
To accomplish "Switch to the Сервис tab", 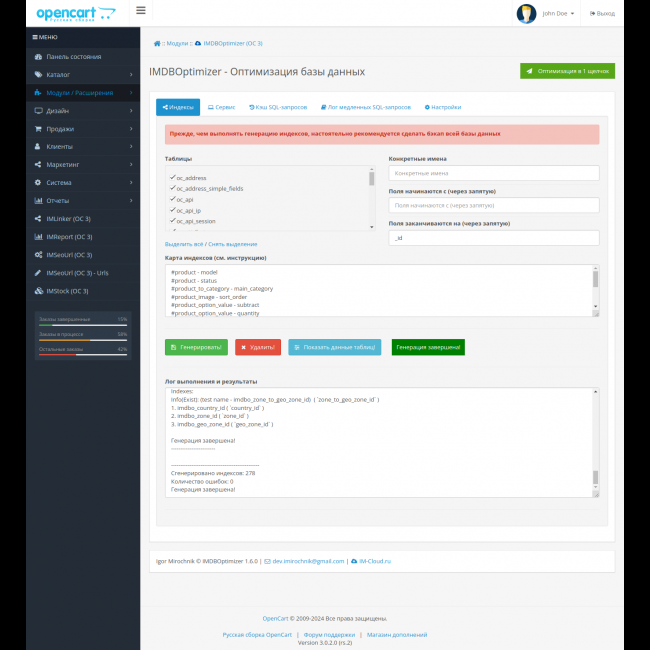I will (222, 106).
